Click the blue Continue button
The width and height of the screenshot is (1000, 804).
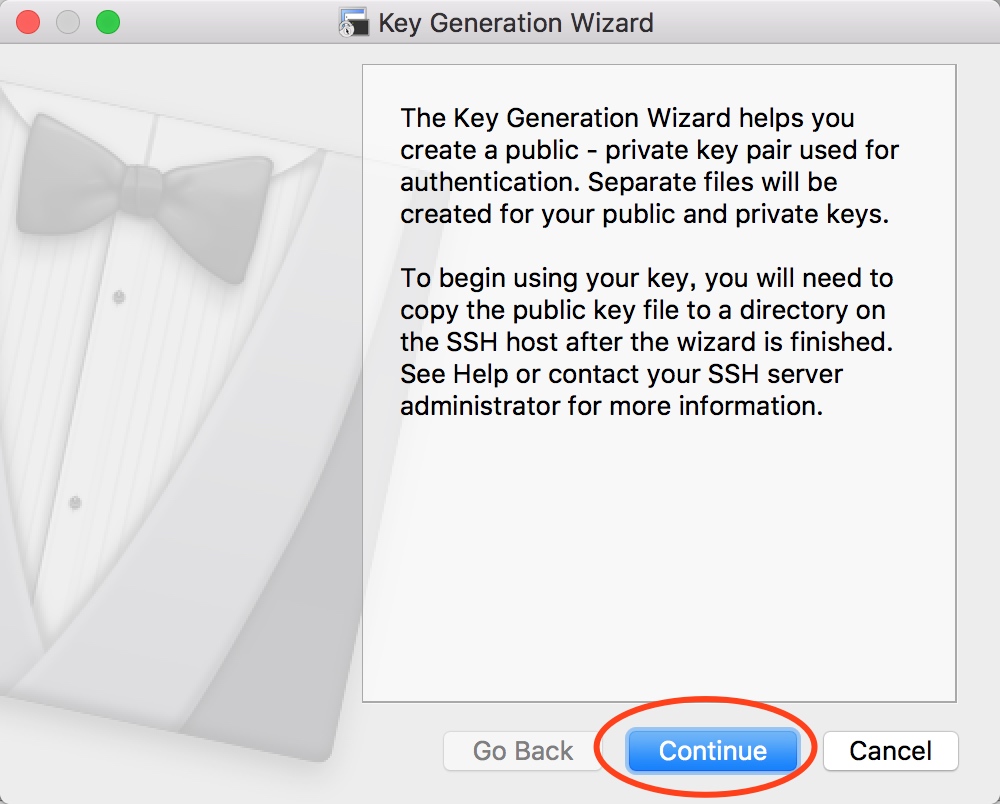pyautogui.click(x=712, y=750)
